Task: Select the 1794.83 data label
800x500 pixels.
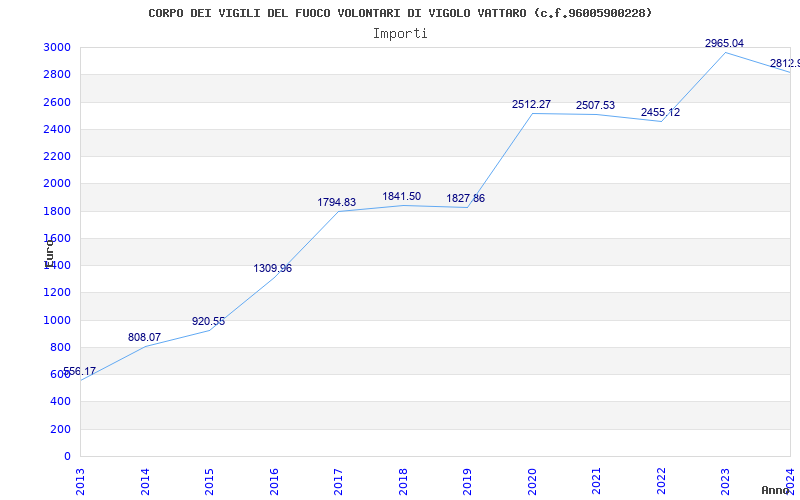Action: (x=337, y=203)
